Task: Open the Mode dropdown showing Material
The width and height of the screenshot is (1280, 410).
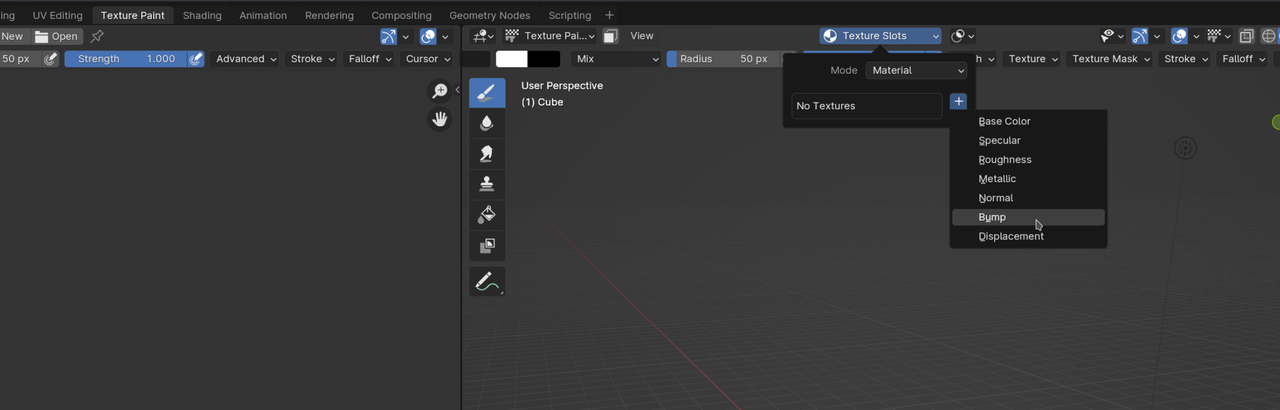Action: coord(917,71)
